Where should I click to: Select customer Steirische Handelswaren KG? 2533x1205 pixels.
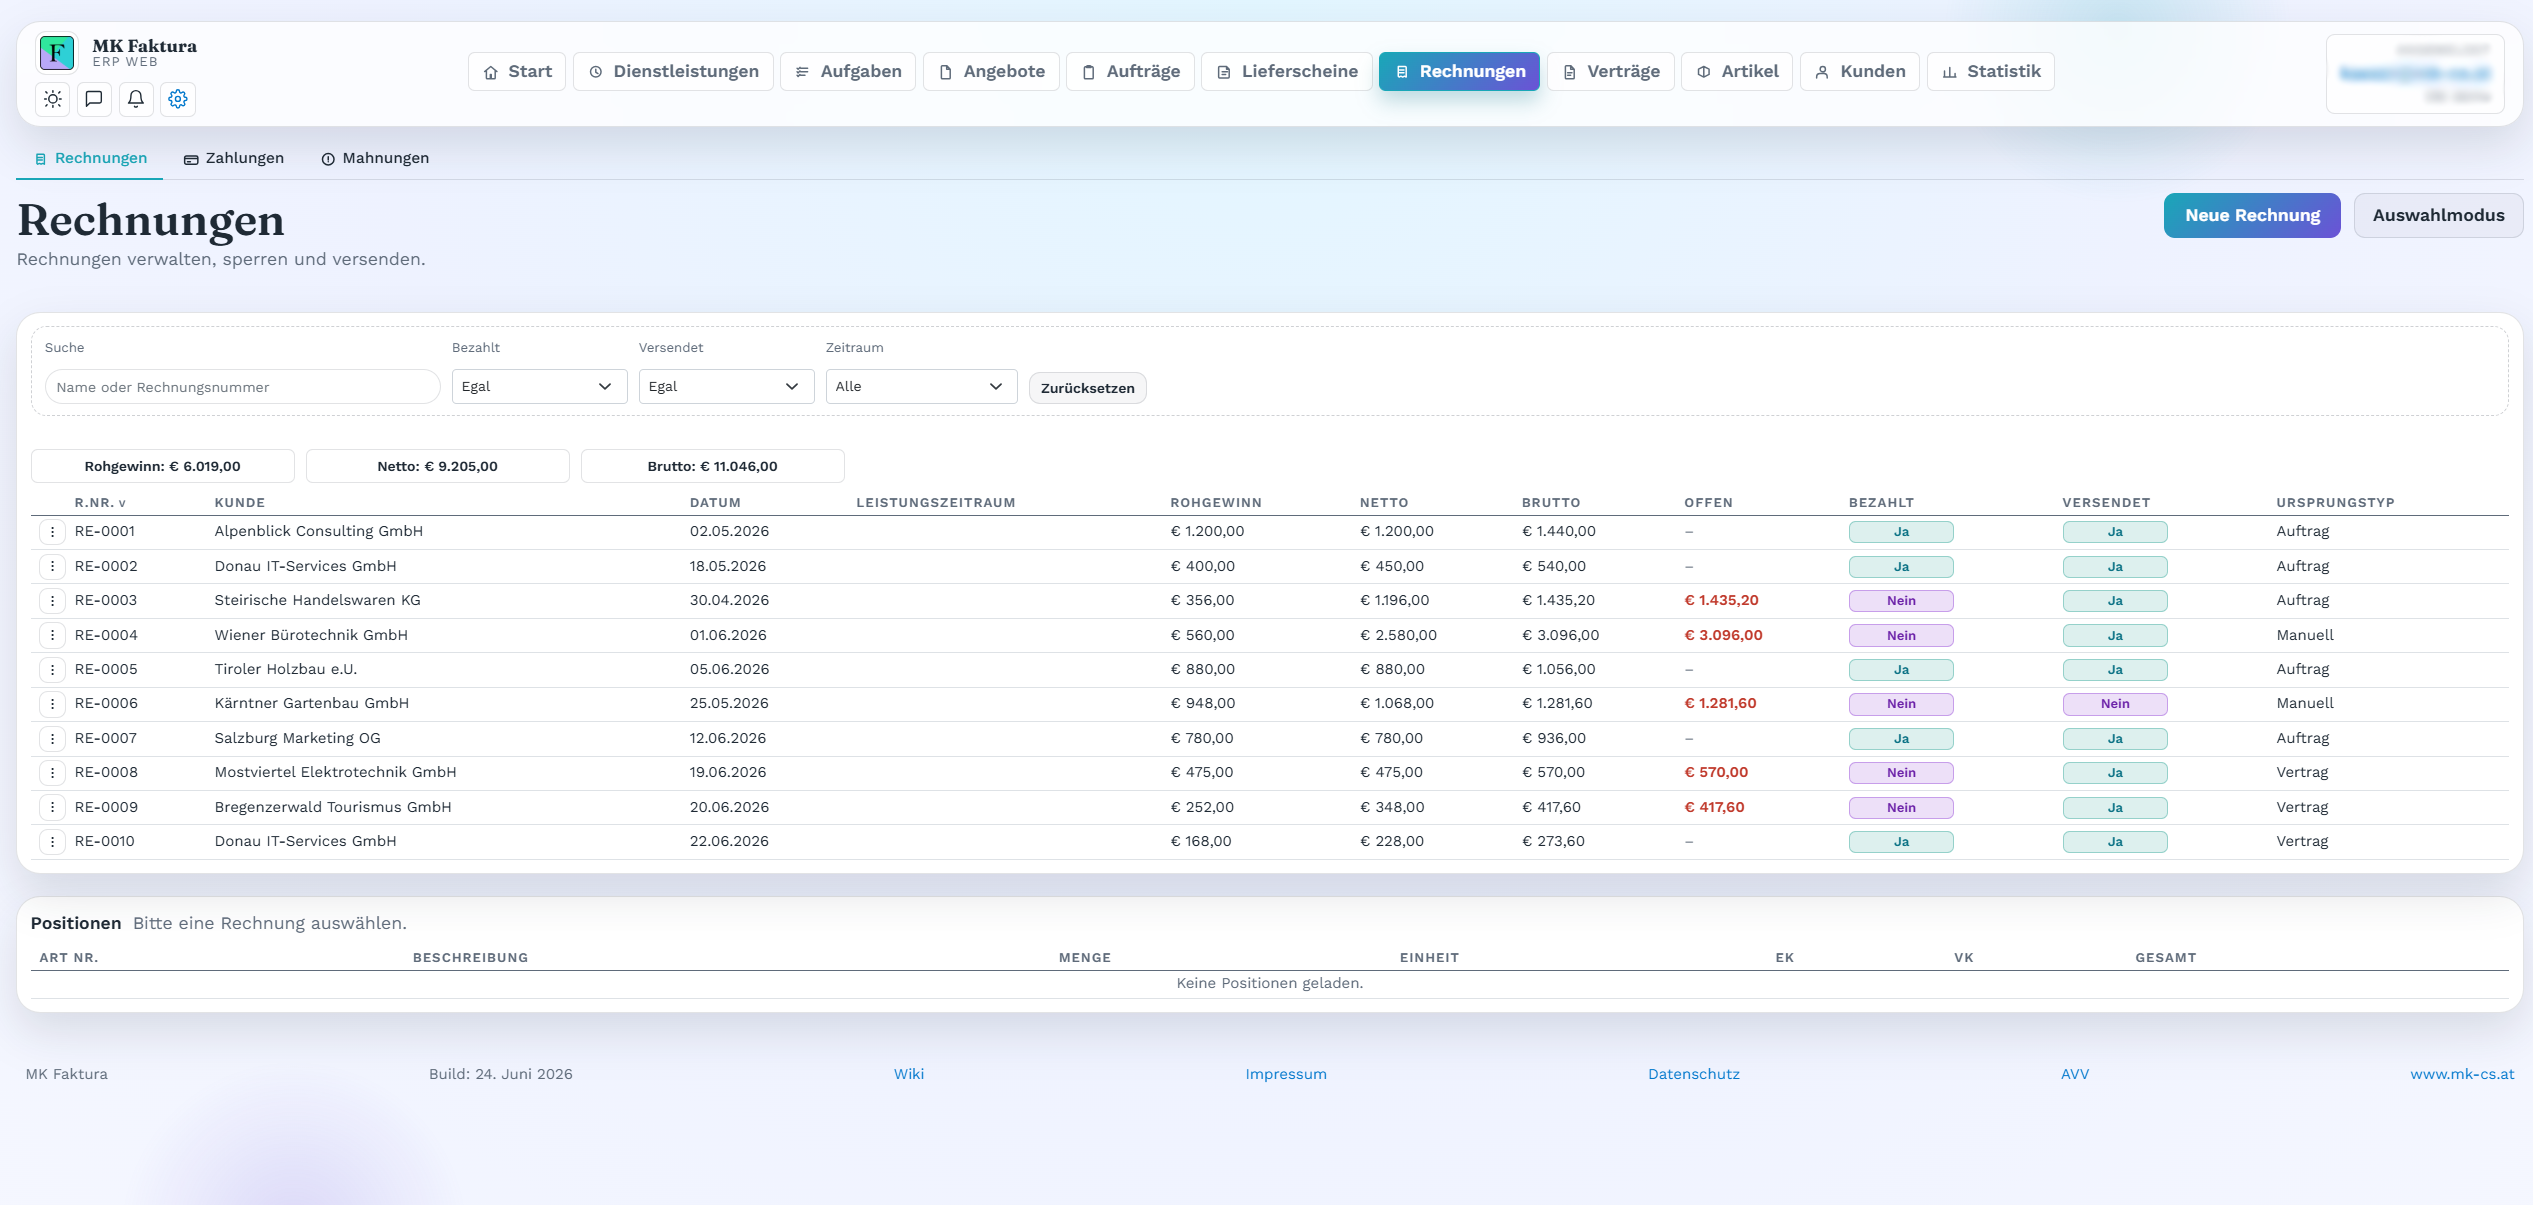click(x=318, y=601)
